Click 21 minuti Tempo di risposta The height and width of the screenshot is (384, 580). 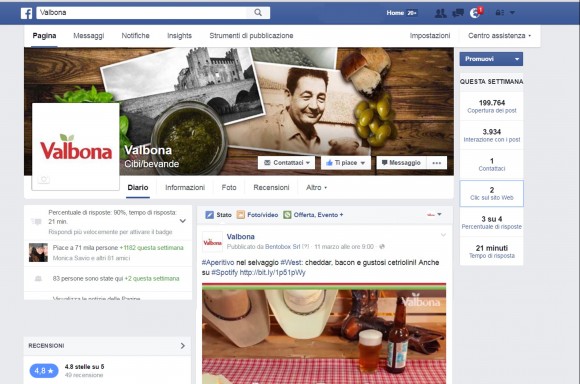point(492,252)
